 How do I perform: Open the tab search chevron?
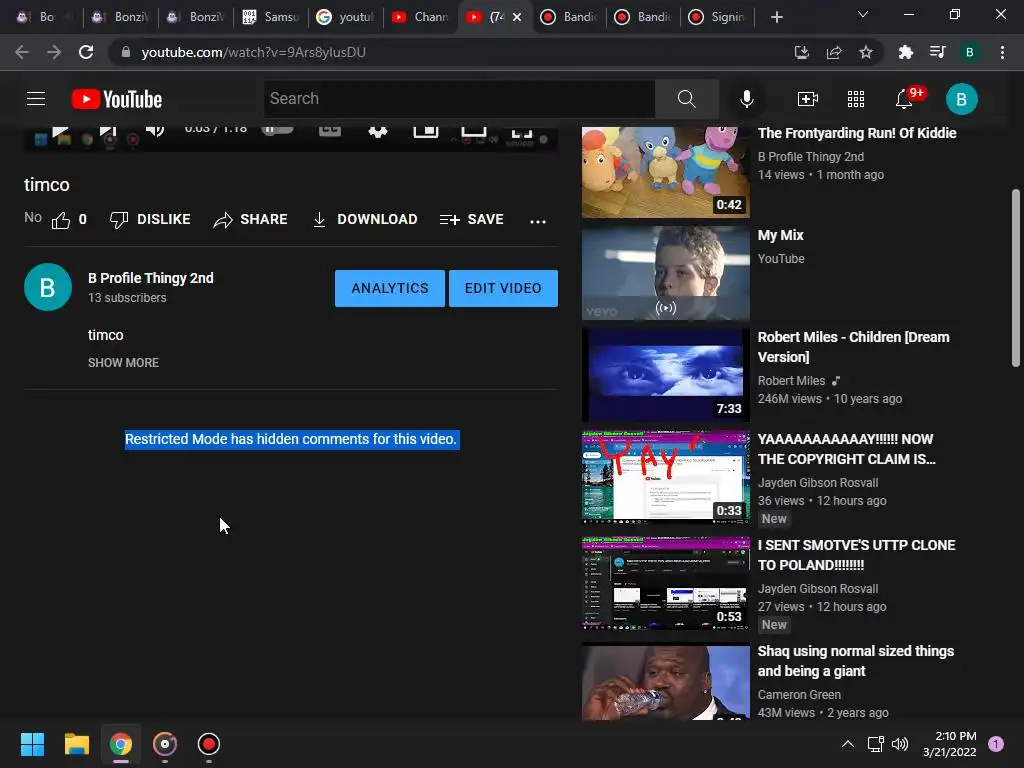pyautogui.click(x=863, y=14)
